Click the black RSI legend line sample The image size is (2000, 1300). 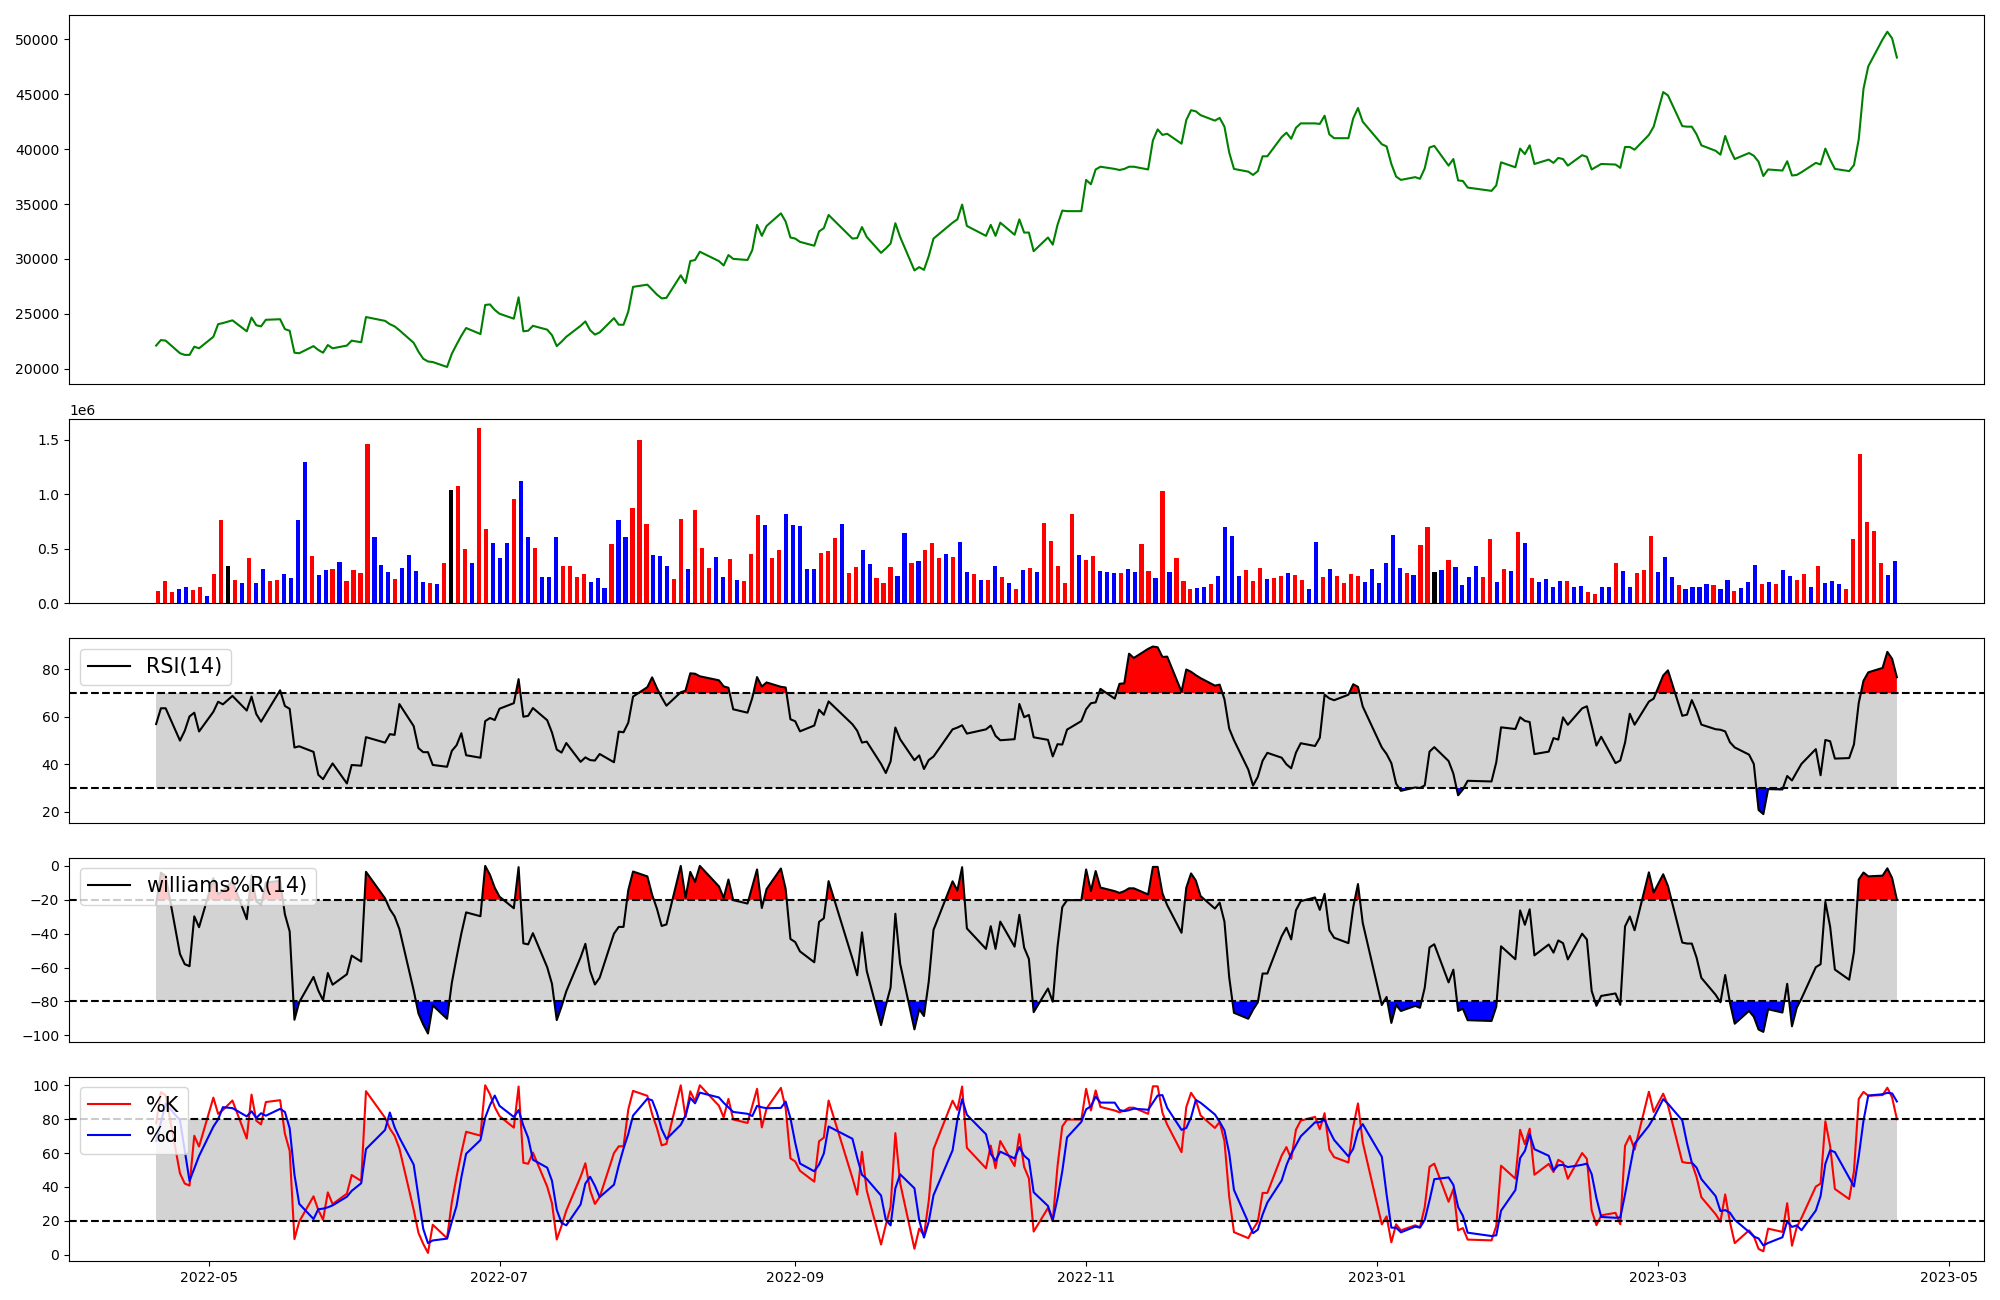tap(109, 666)
